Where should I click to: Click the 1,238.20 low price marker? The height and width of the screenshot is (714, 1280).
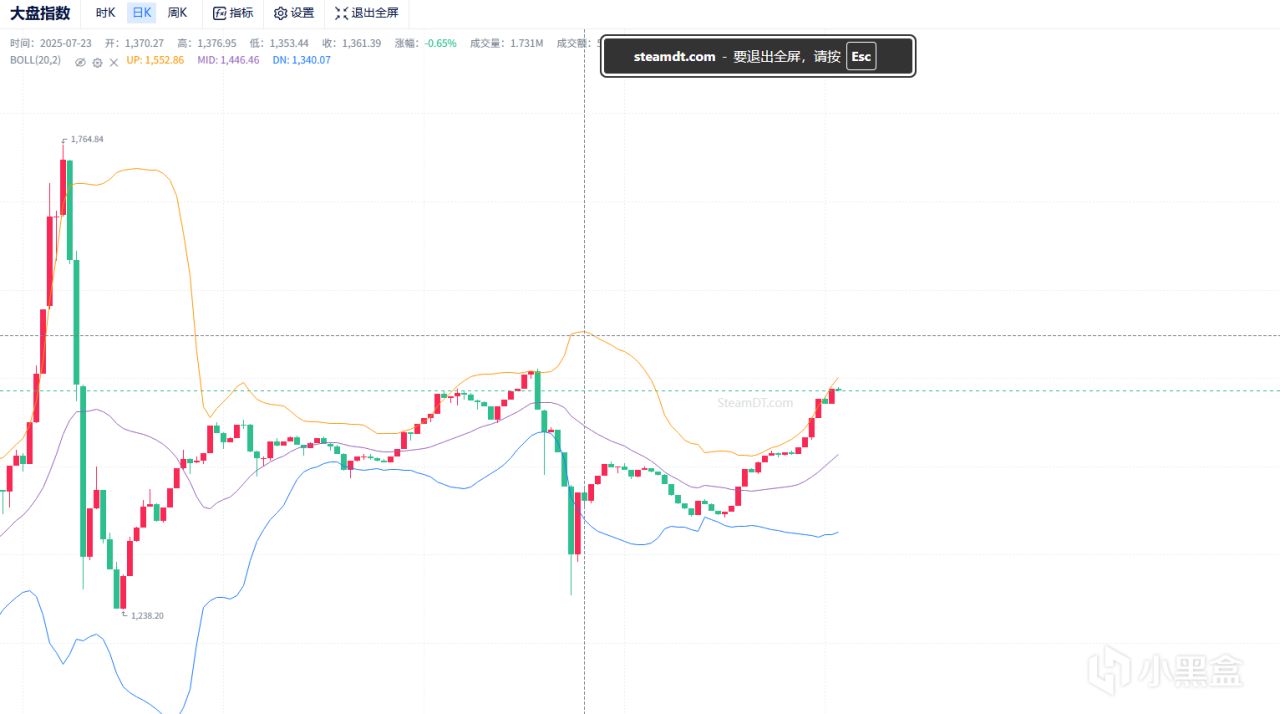tap(147, 616)
